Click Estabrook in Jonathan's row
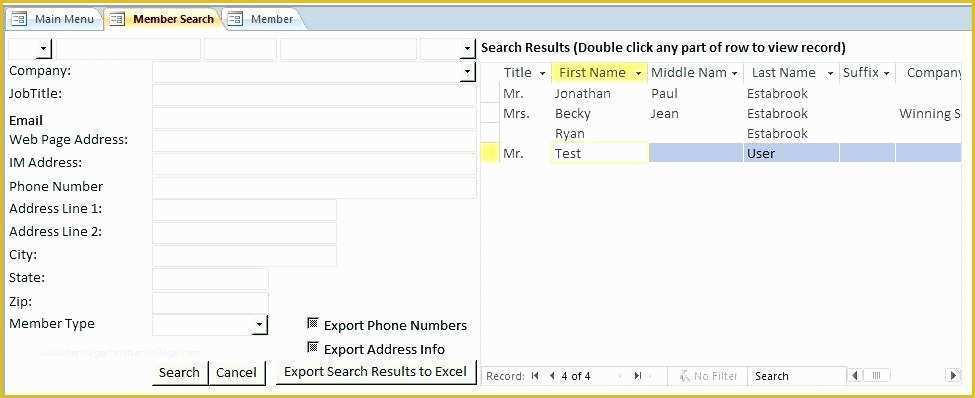Image resolution: width=975 pixels, height=398 pixels. click(x=792, y=94)
